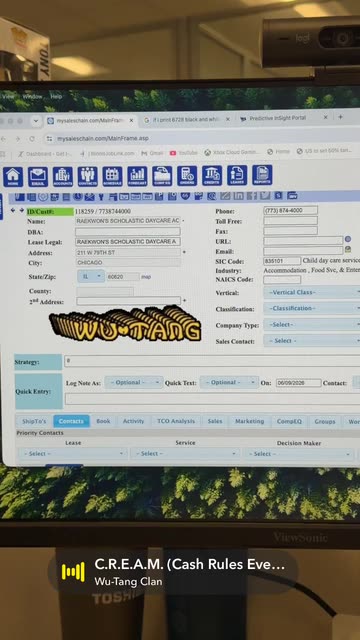Screen dimensions: 360x640
Task: Switch to the TCO Analysis tab
Action: [x=176, y=421]
